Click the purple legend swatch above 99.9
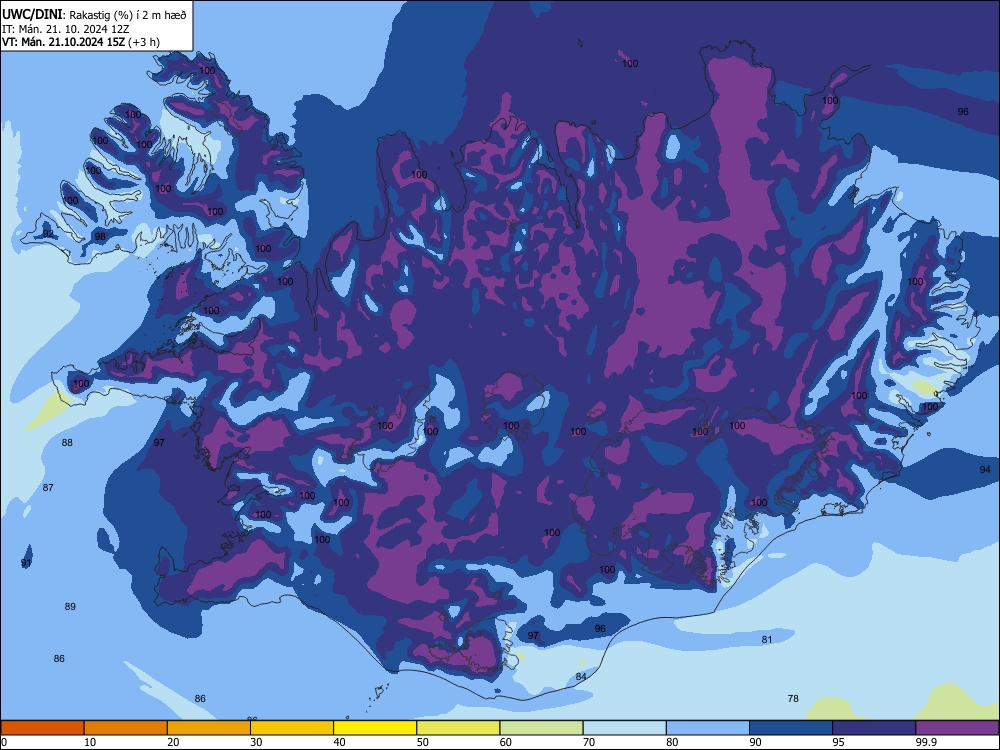 957,728
